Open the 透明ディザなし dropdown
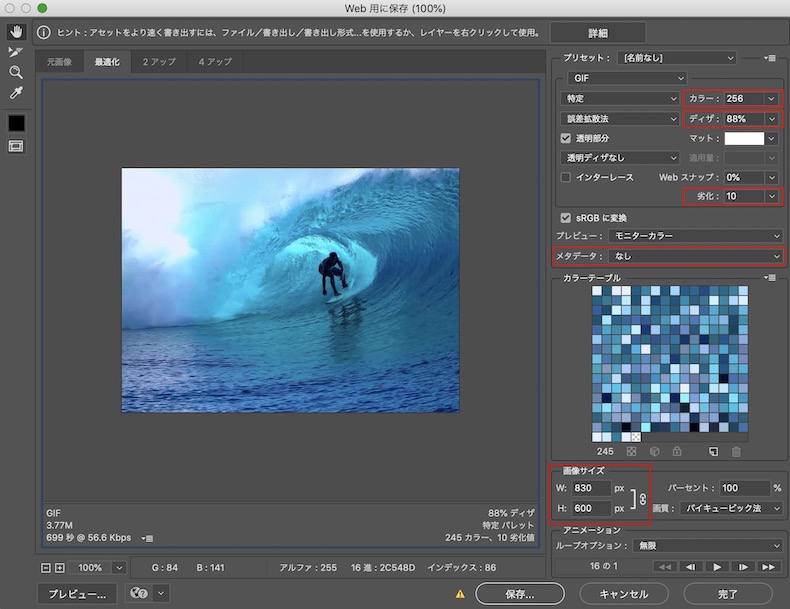This screenshot has height=609, width=790. tap(620, 158)
